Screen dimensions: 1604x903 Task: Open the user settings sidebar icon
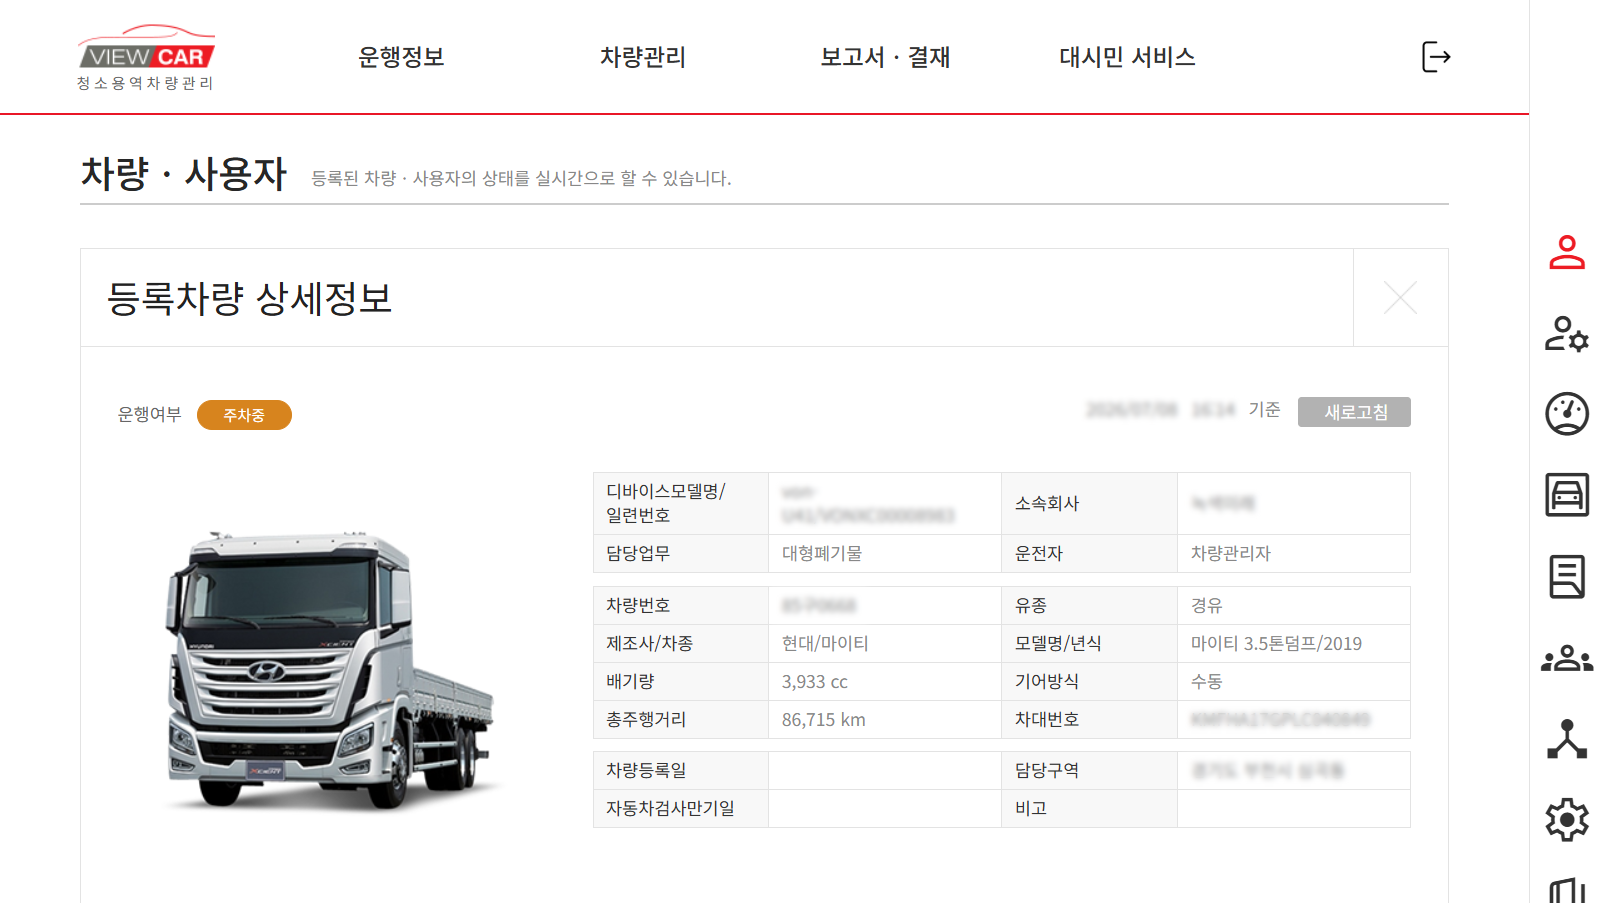tap(1567, 333)
